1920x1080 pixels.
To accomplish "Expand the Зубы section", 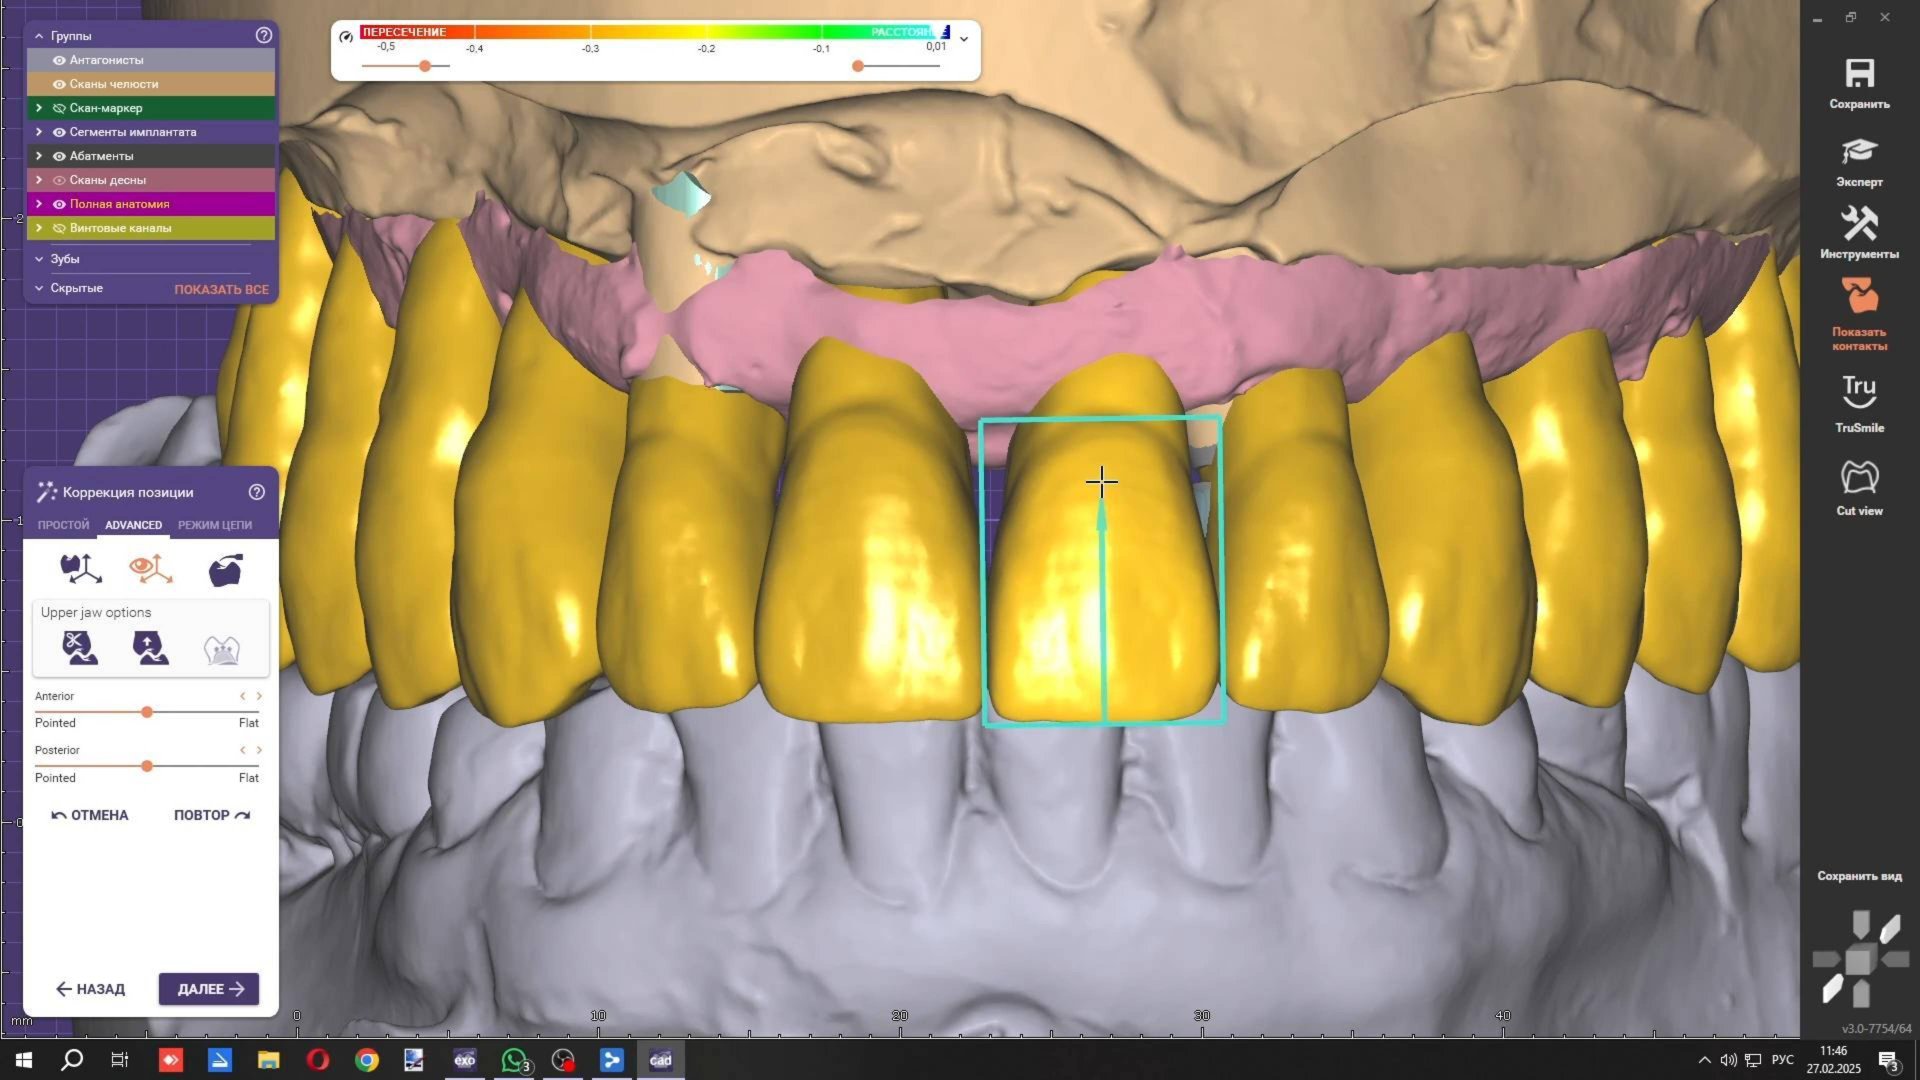I will pyautogui.click(x=39, y=259).
